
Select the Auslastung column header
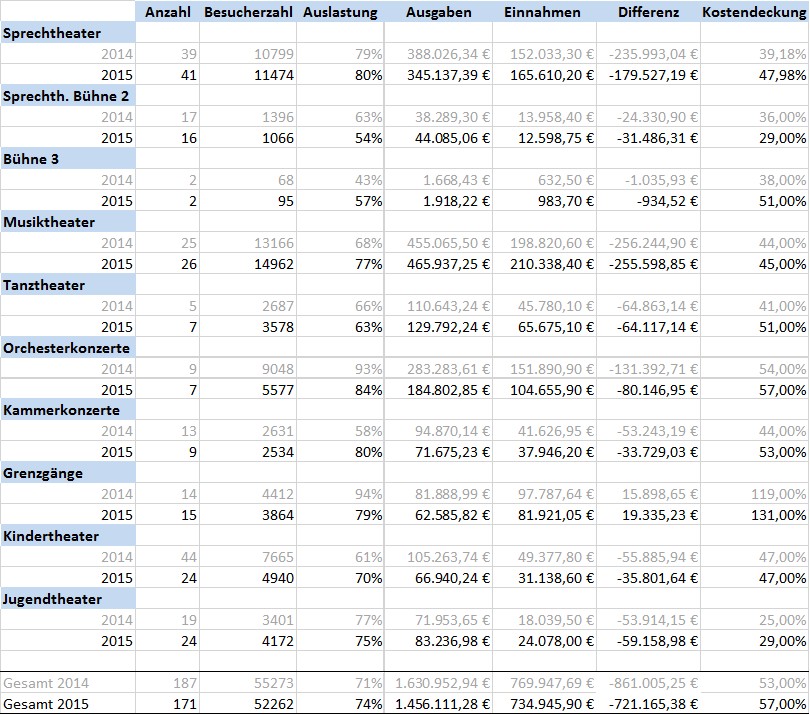click(340, 12)
